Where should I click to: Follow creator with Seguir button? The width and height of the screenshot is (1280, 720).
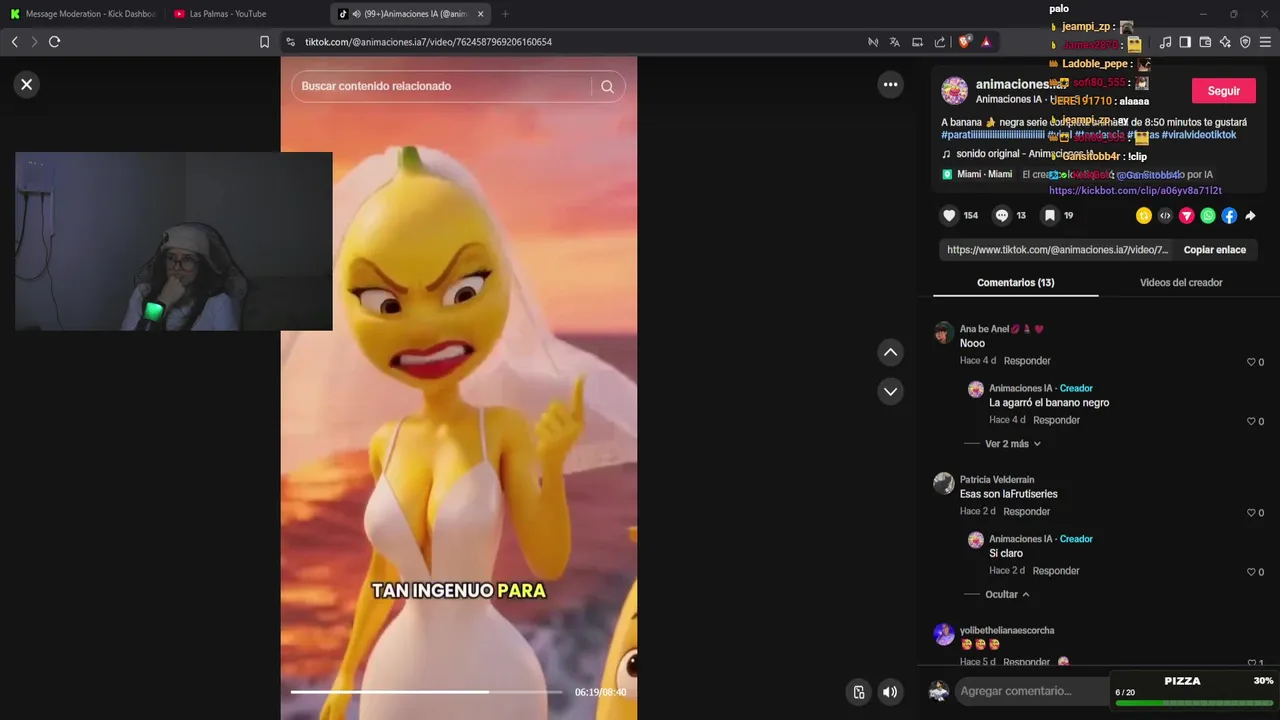(x=1223, y=91)
